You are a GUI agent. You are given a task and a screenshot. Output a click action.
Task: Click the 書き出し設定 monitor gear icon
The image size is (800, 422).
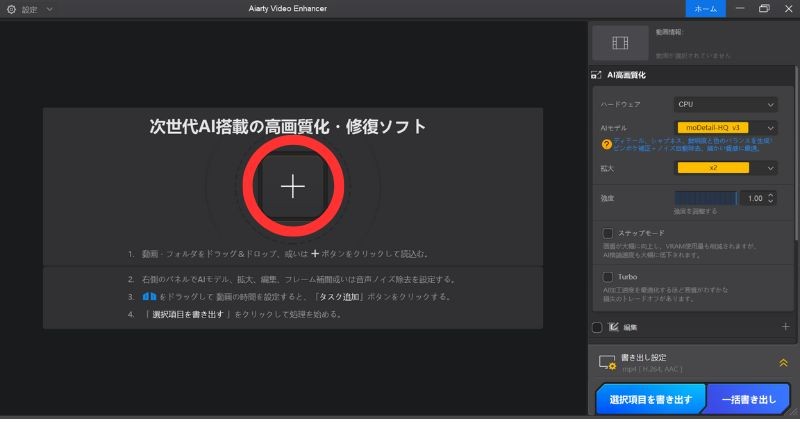[x=607, y=362]
